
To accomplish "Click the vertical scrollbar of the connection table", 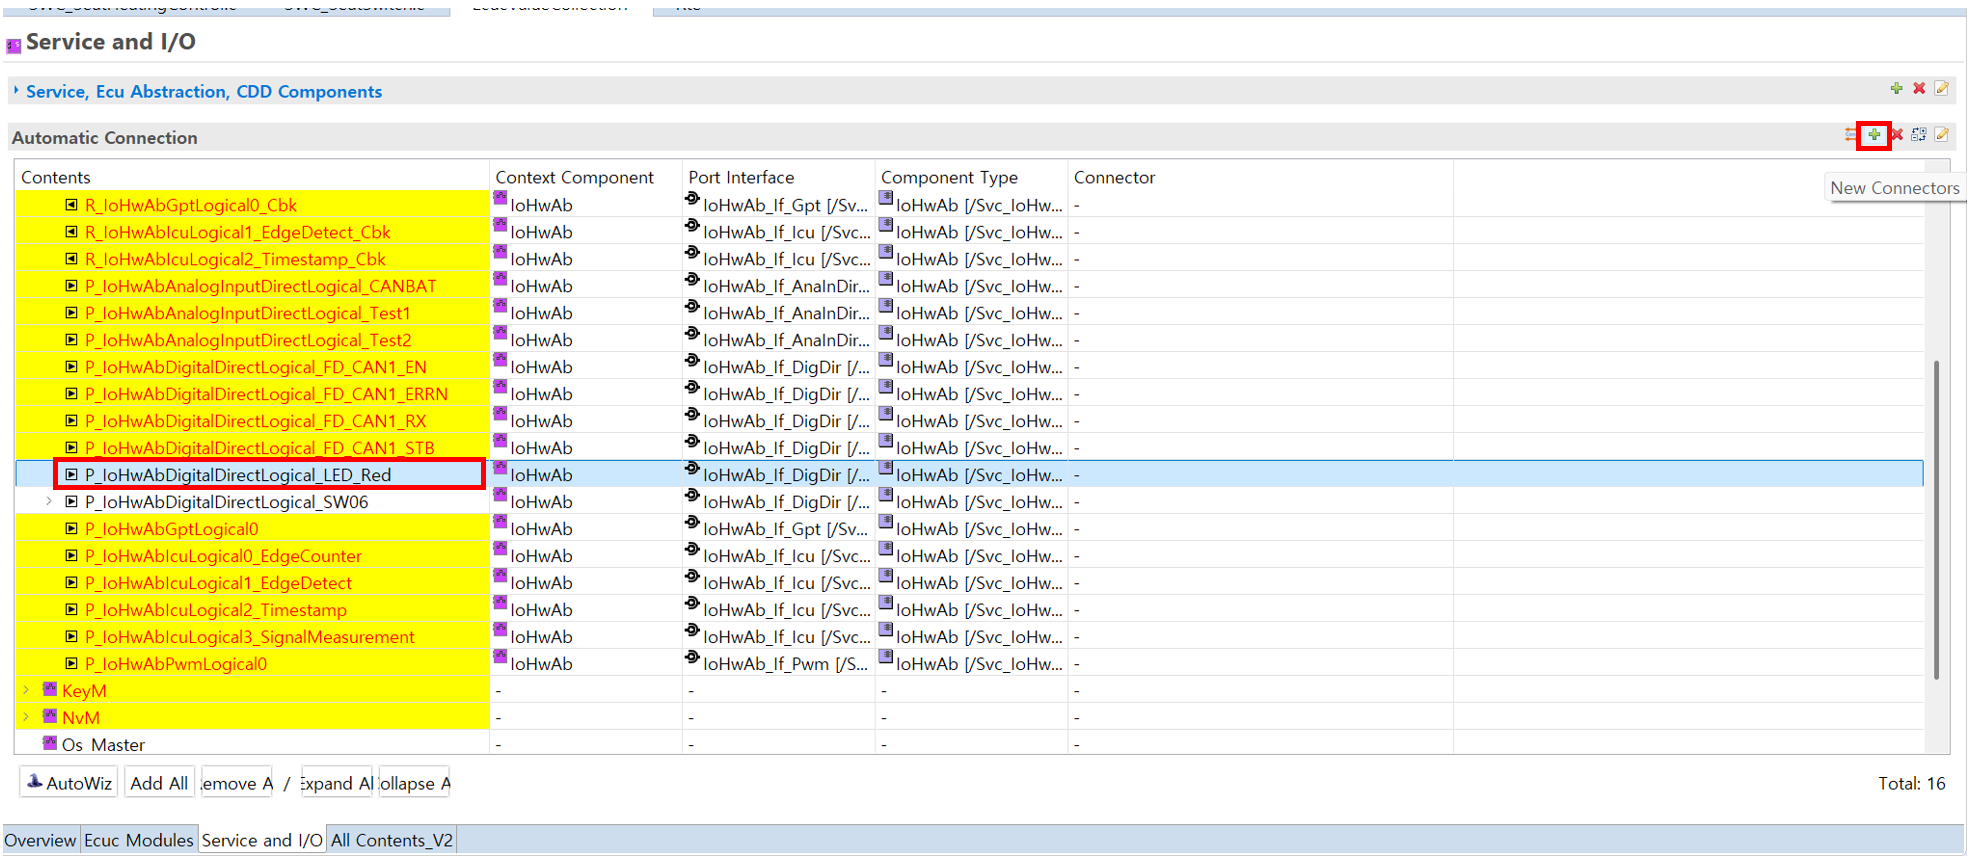I will point(1936,520).
